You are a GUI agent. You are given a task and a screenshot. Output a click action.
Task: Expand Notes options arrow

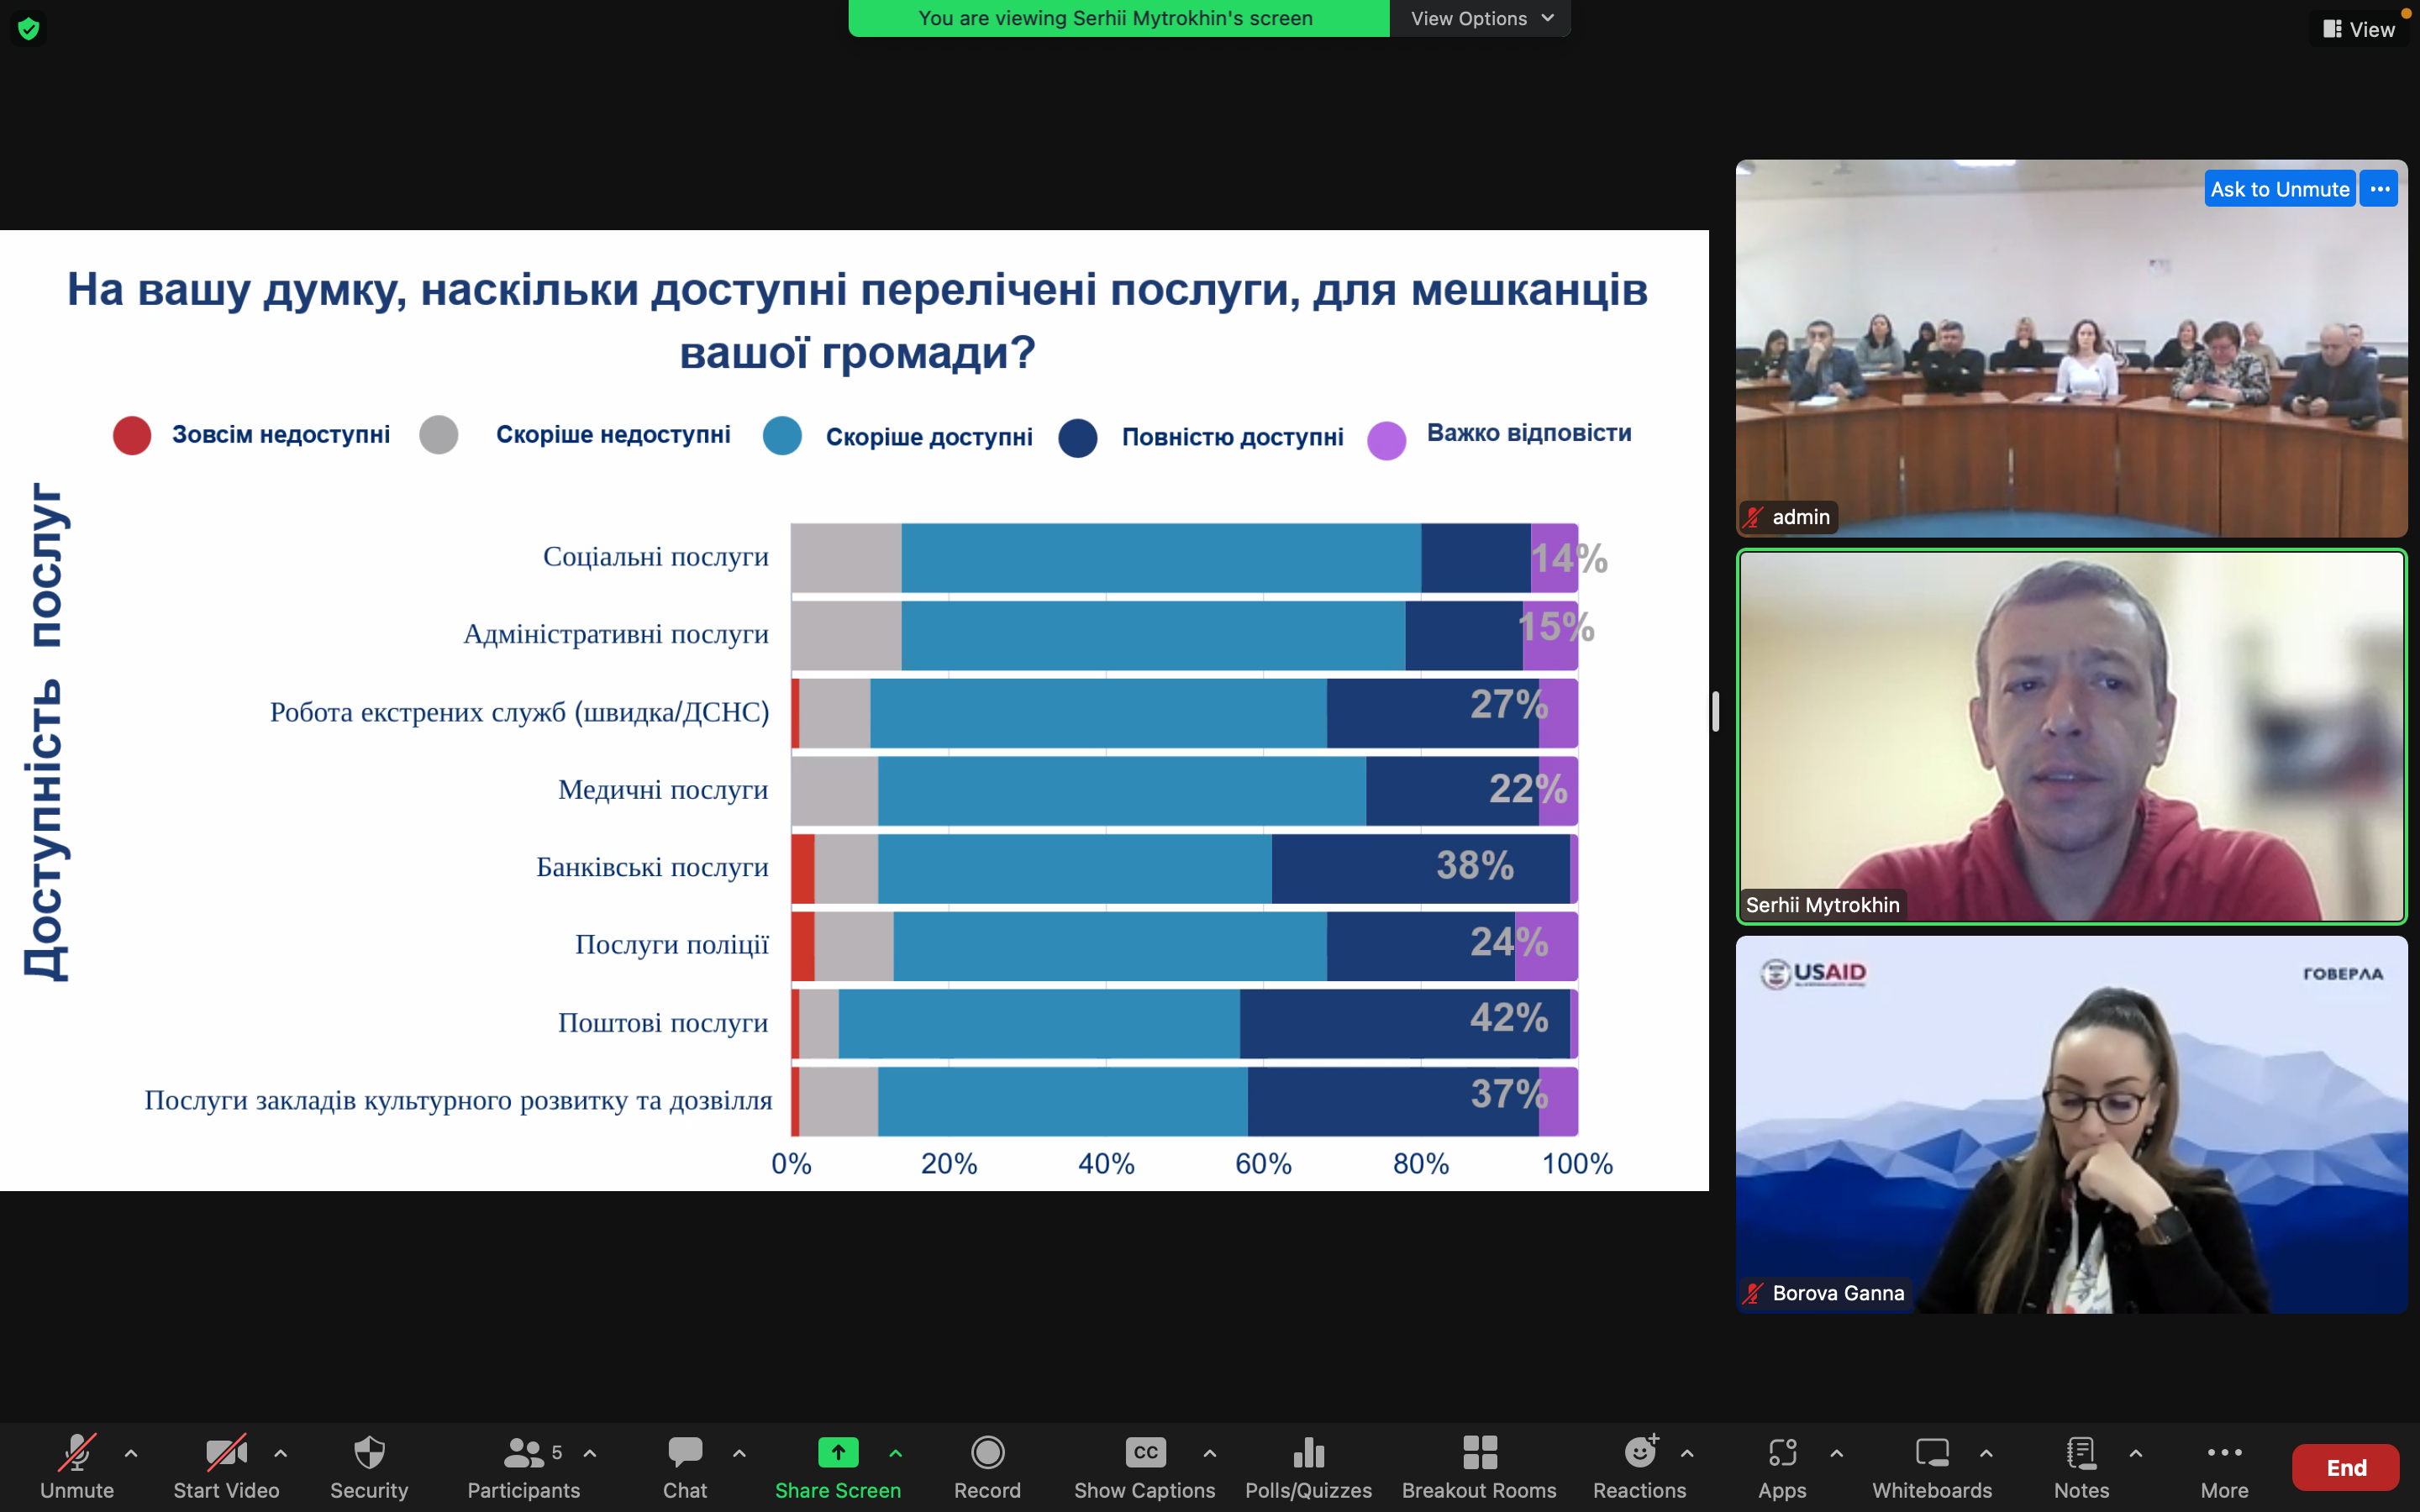pyautogui.click(x=2135, y=1453)
